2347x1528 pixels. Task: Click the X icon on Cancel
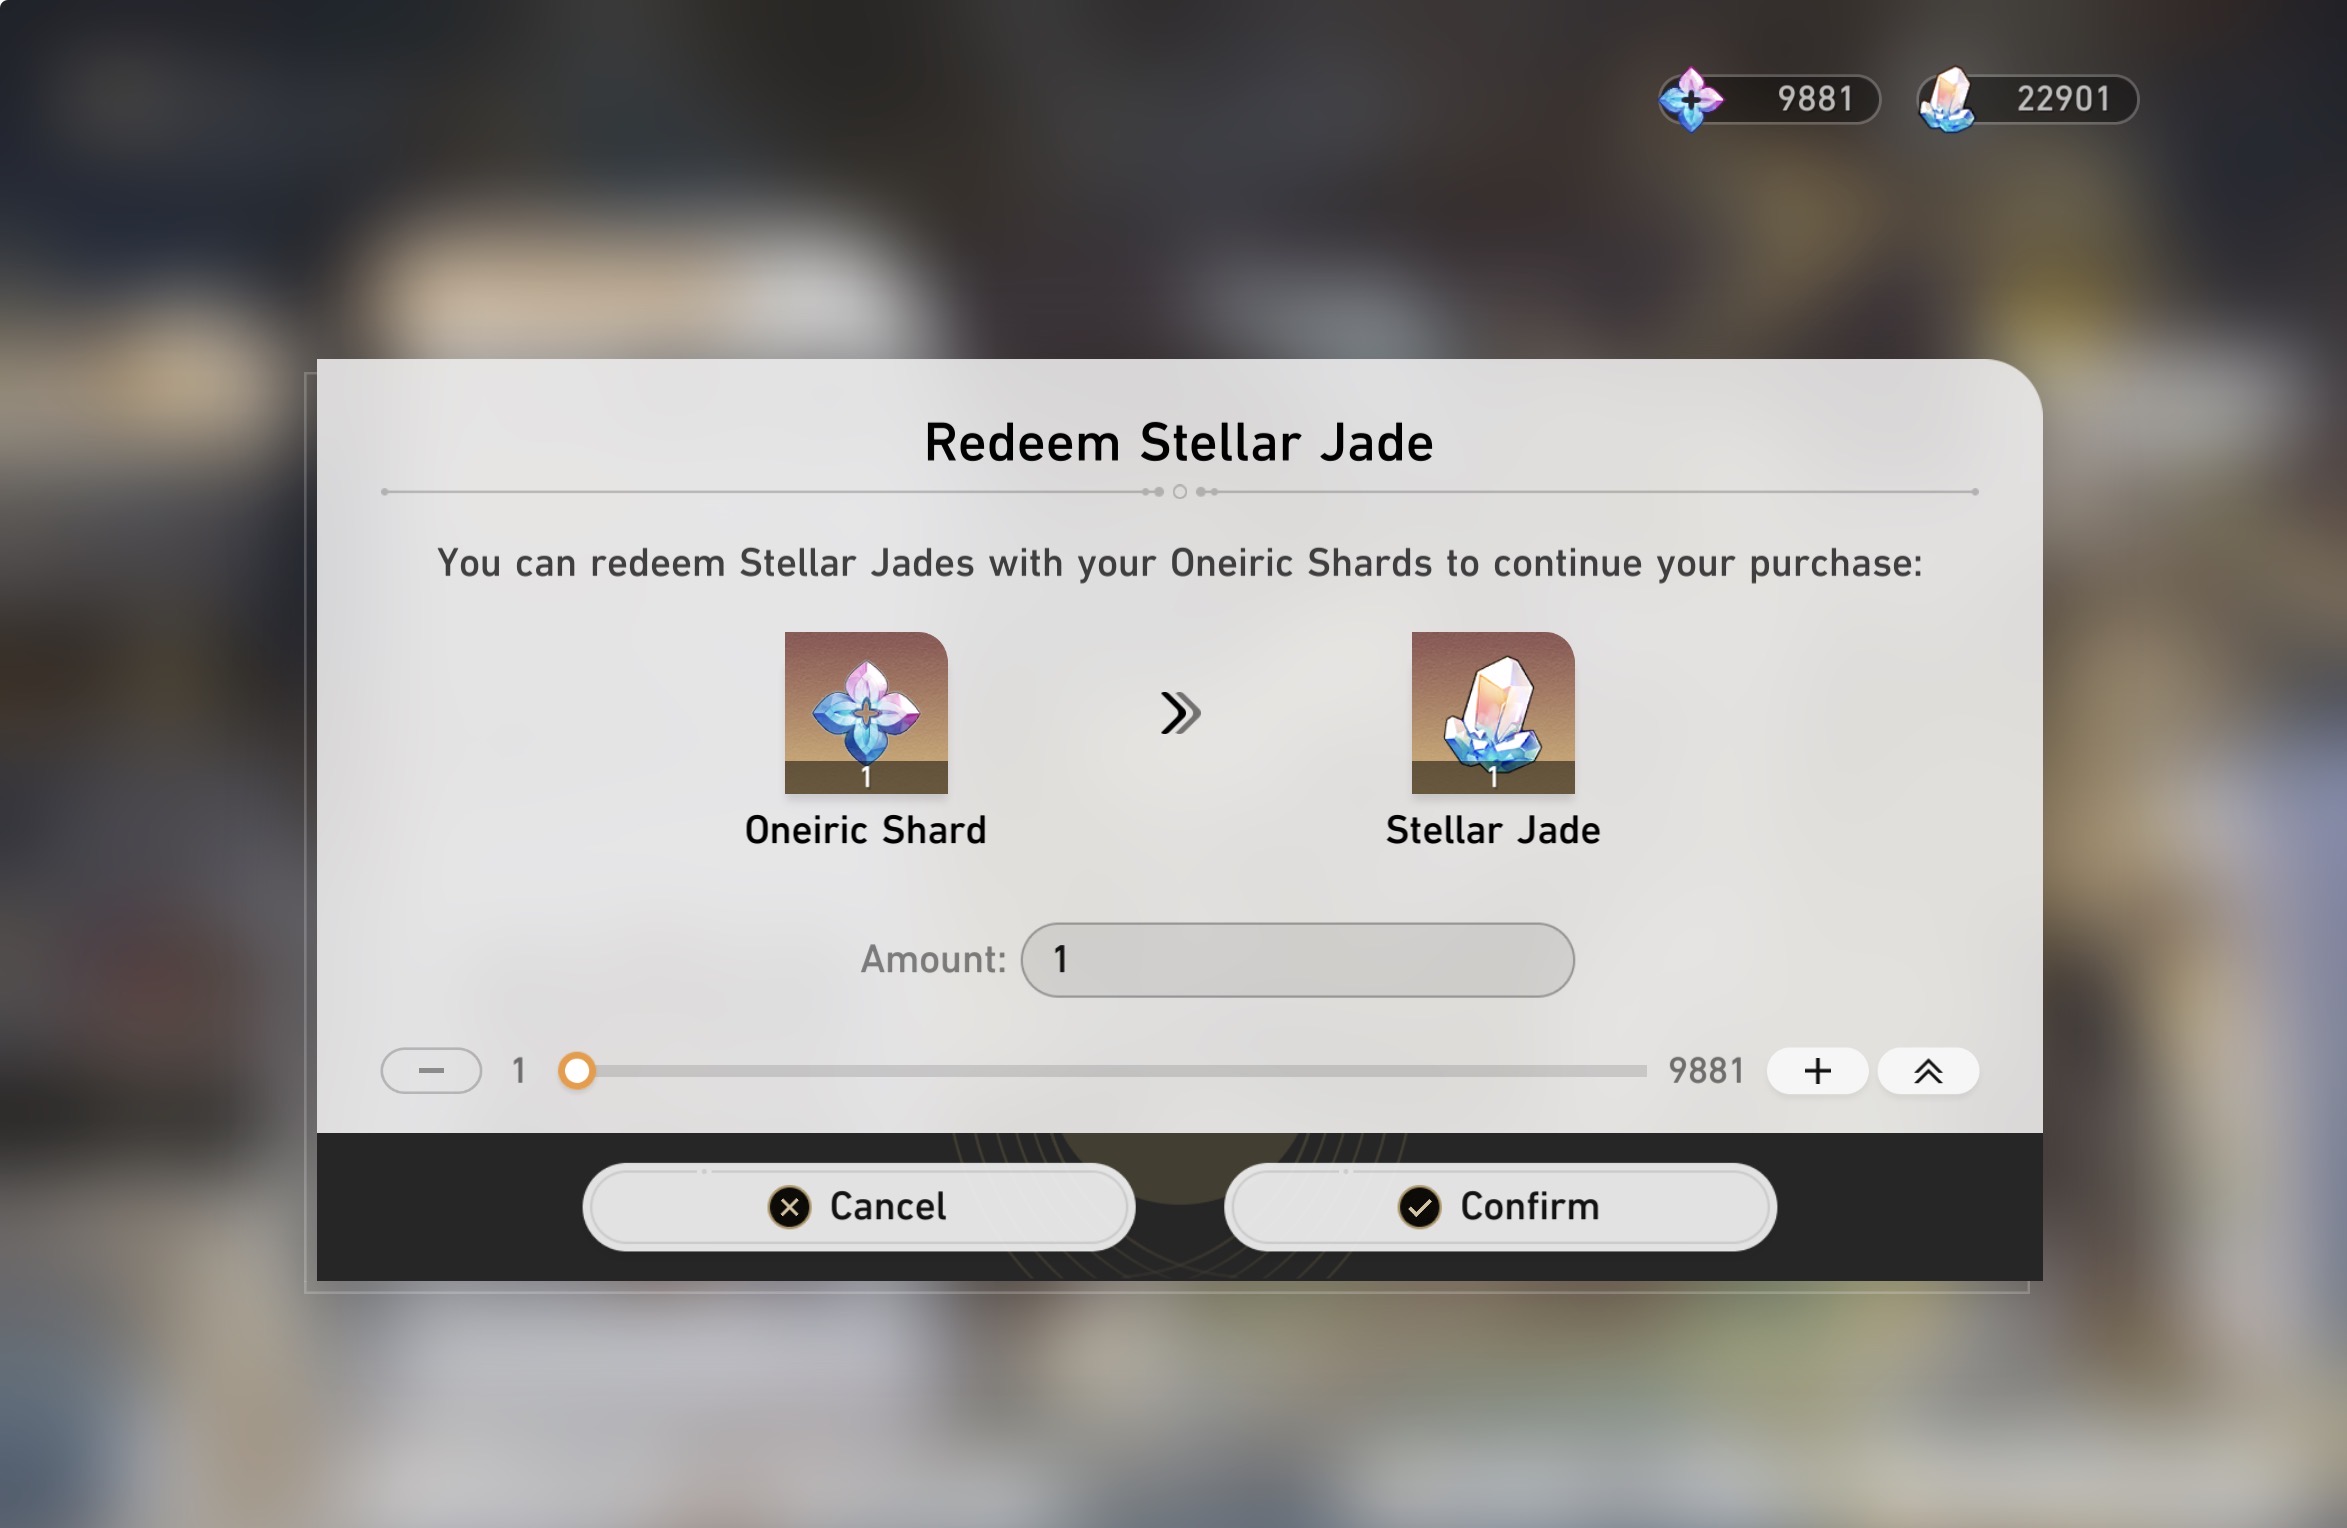(789, 1207)
